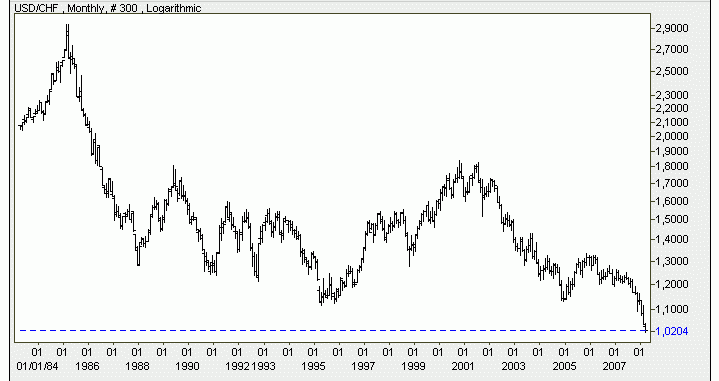Click the 2007 year label
719x381 pixels.
click(614, 366)
